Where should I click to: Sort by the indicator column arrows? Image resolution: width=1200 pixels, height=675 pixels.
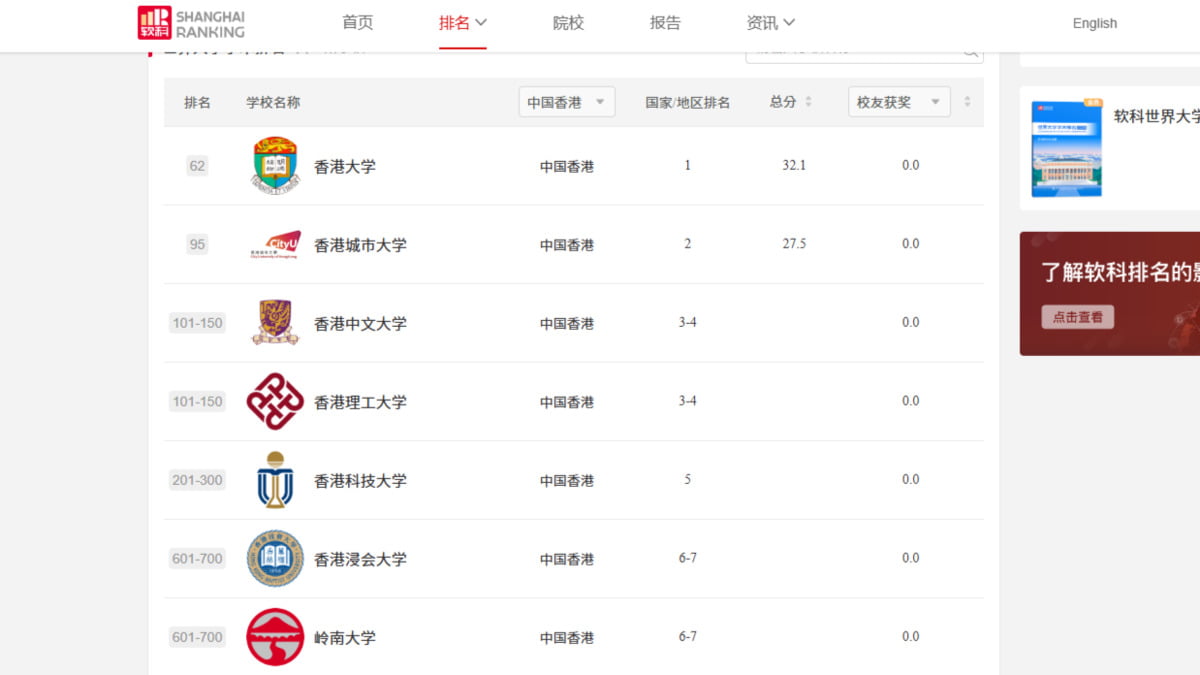click(x=967, y=102)
